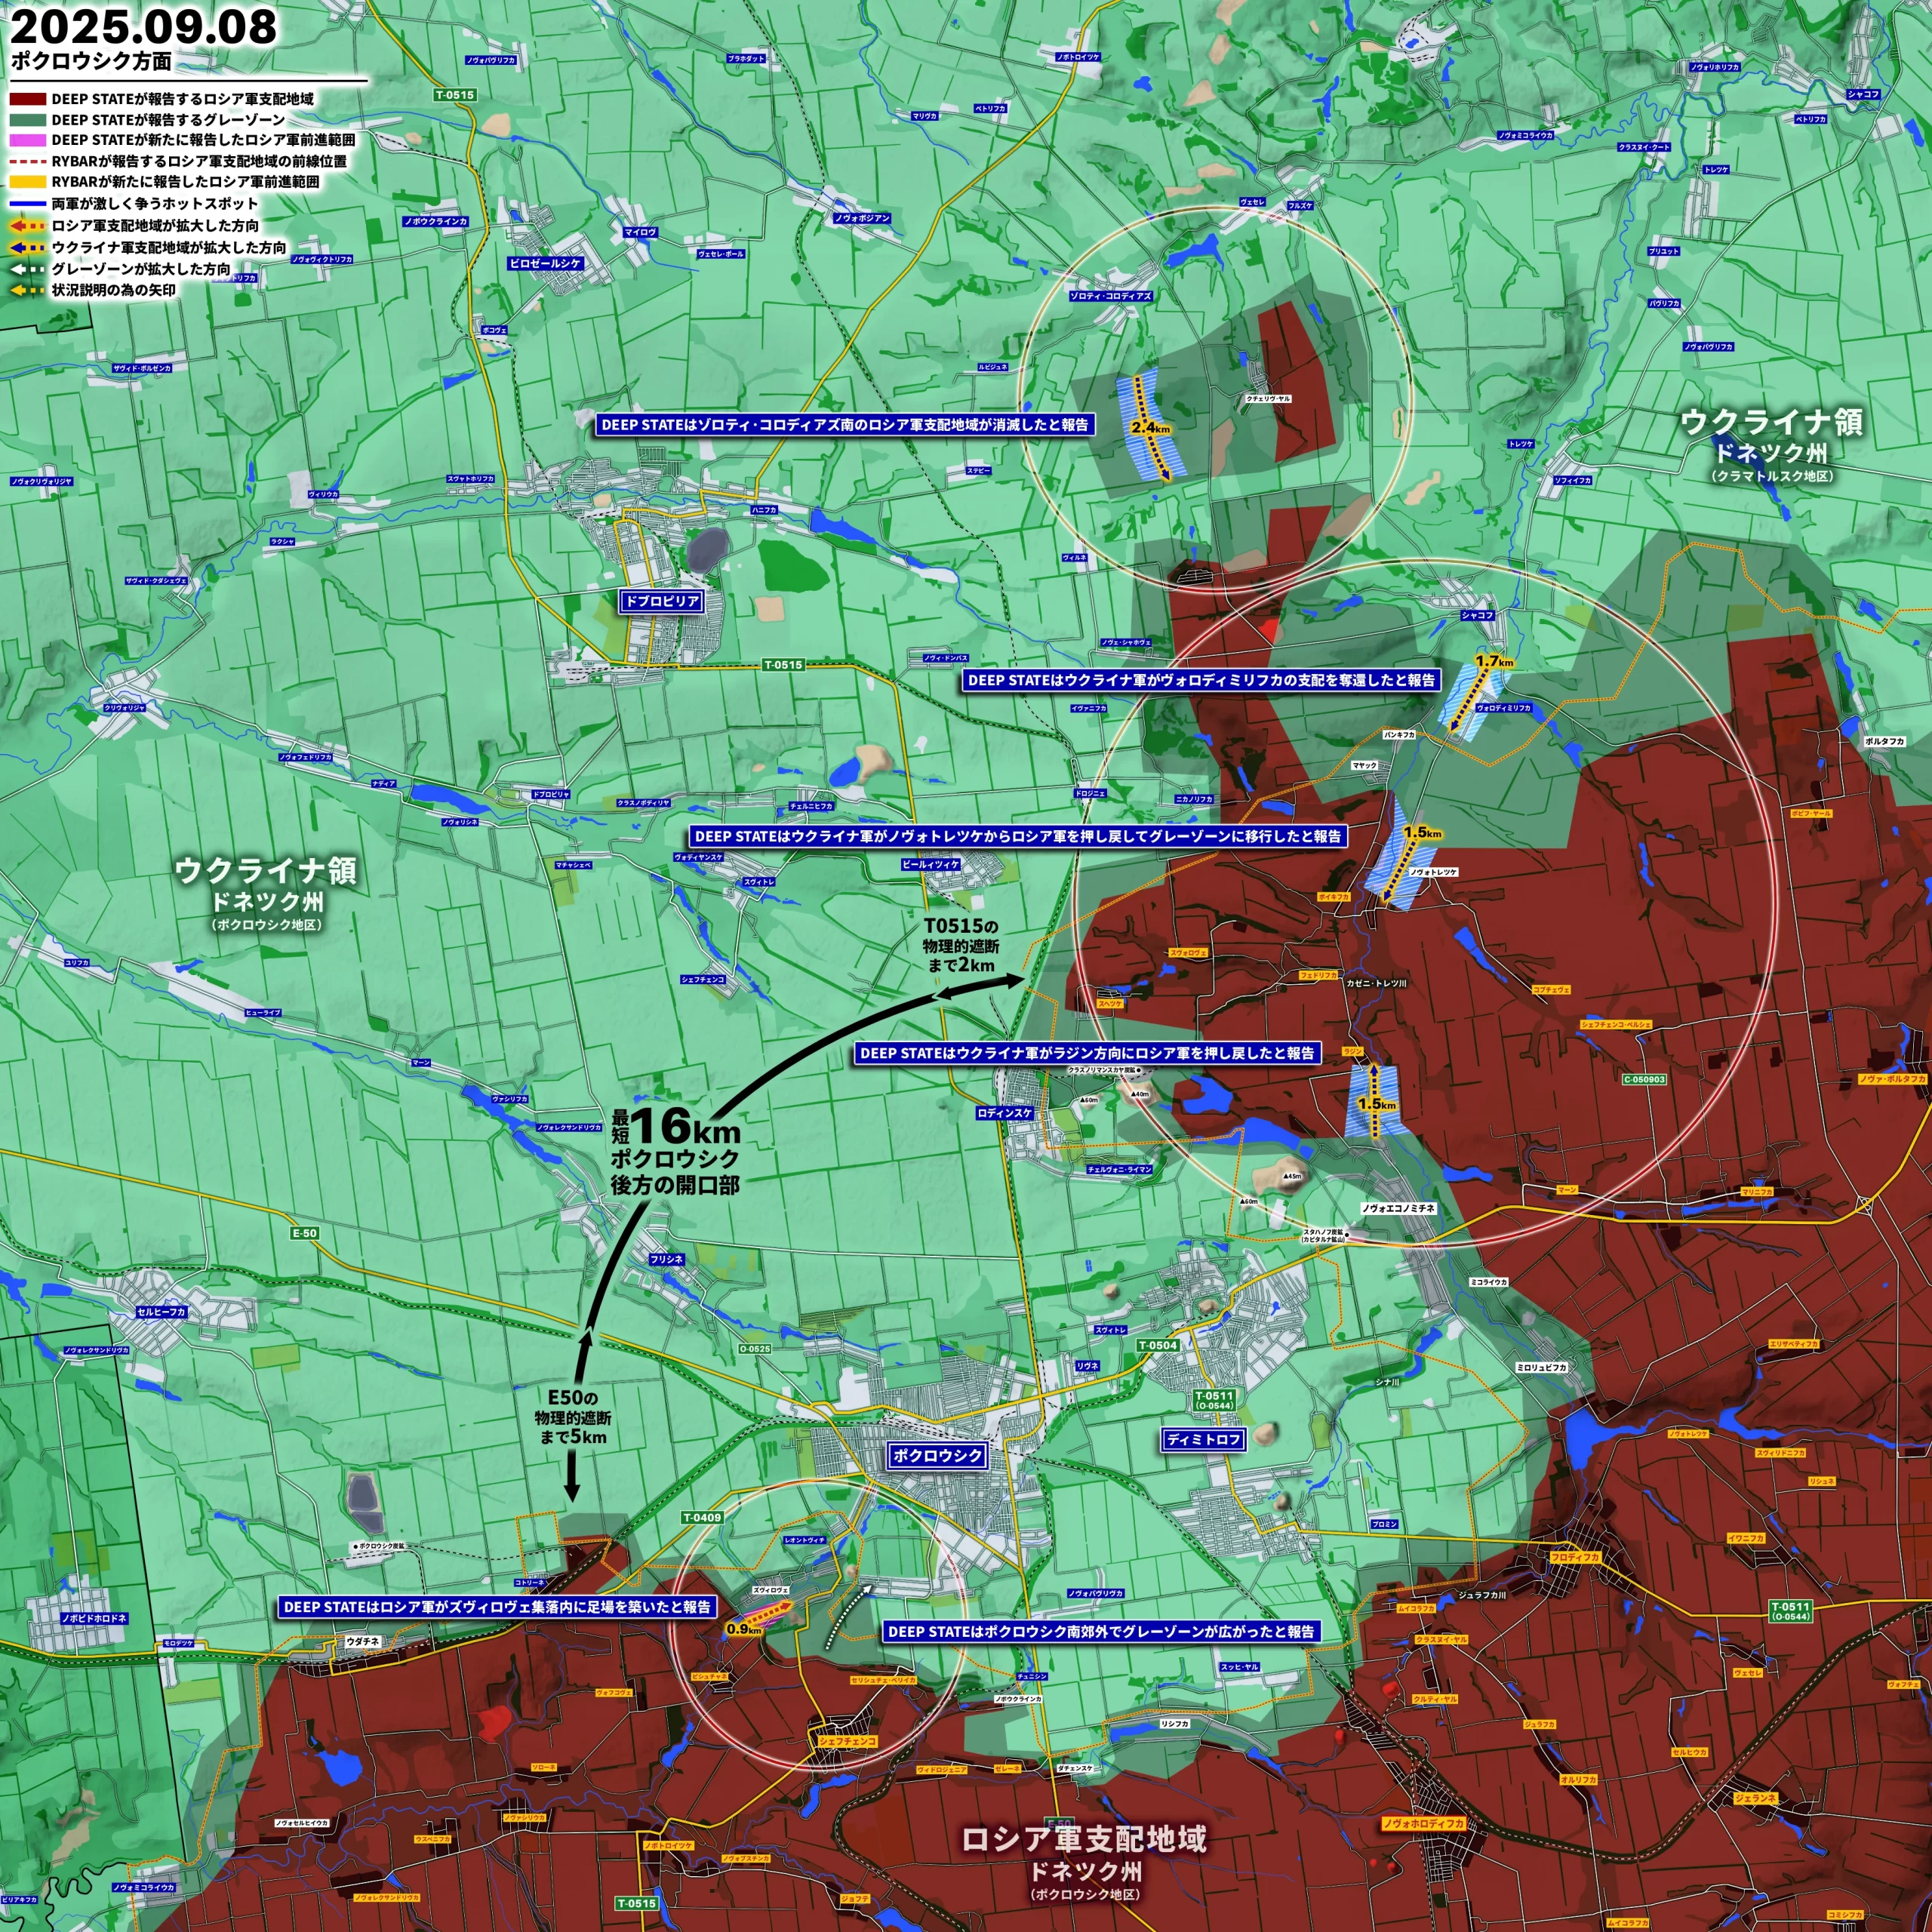Click the 2.4km blue advance arrow

click(x=1152, y=427)
